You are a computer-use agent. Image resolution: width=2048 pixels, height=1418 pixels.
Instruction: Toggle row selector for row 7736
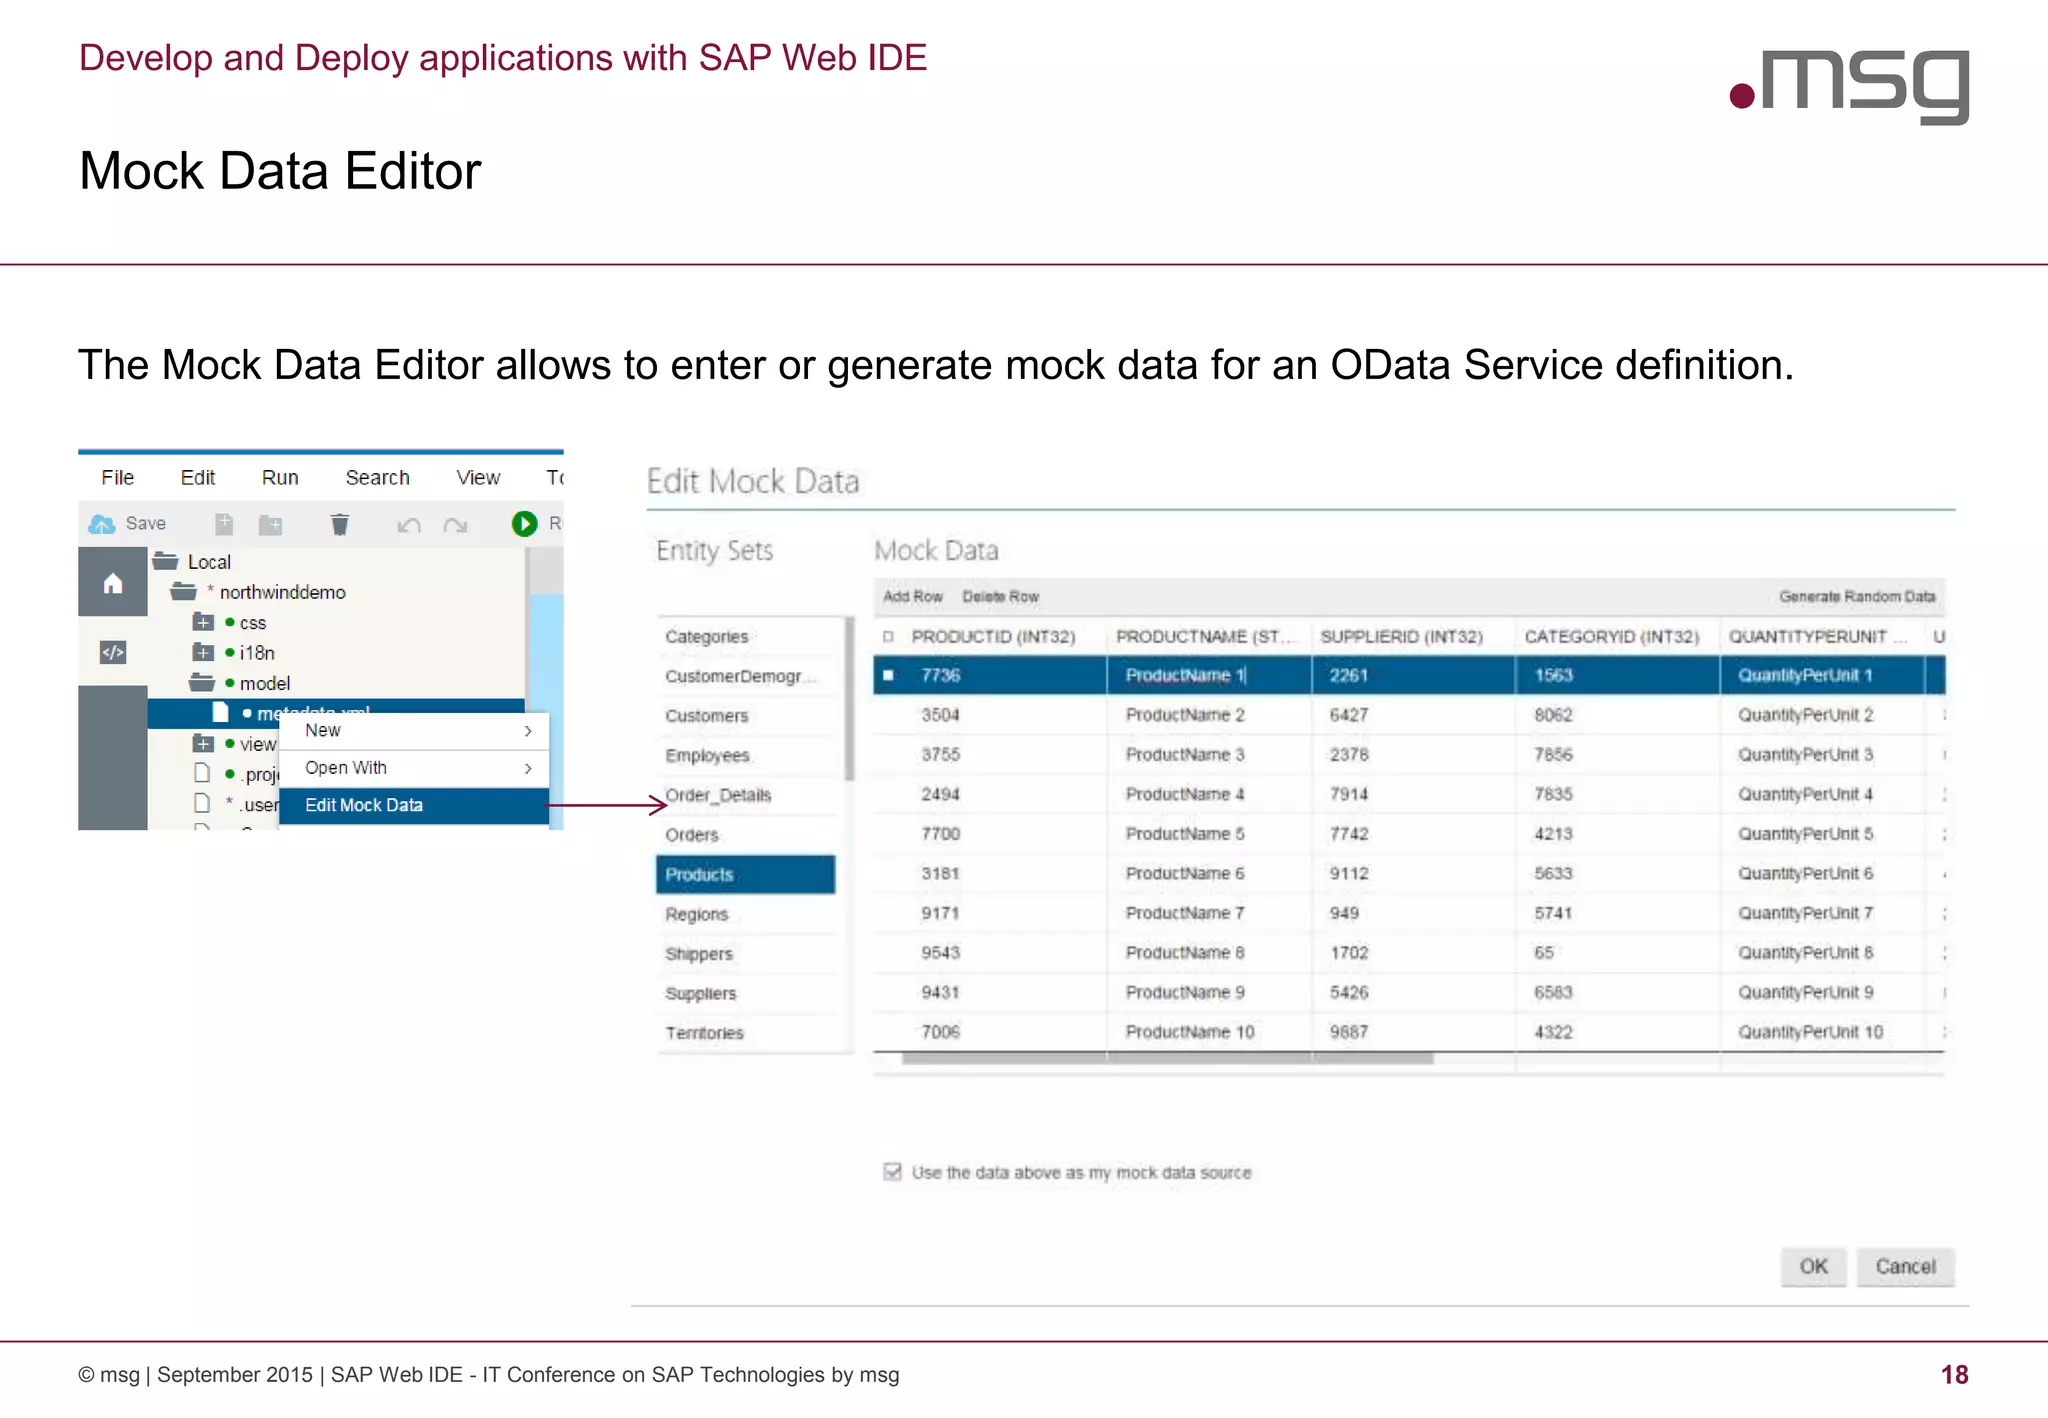point(888,675)
